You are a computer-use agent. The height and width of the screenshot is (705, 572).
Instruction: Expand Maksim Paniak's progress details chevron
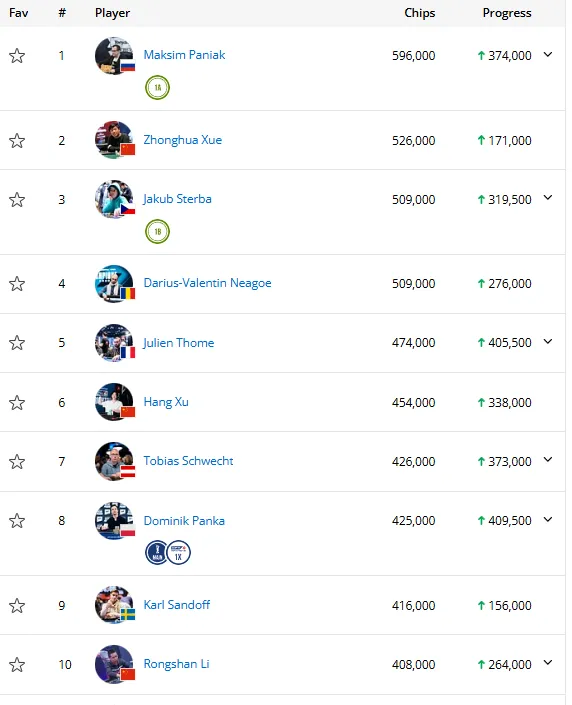coord(548,55)
